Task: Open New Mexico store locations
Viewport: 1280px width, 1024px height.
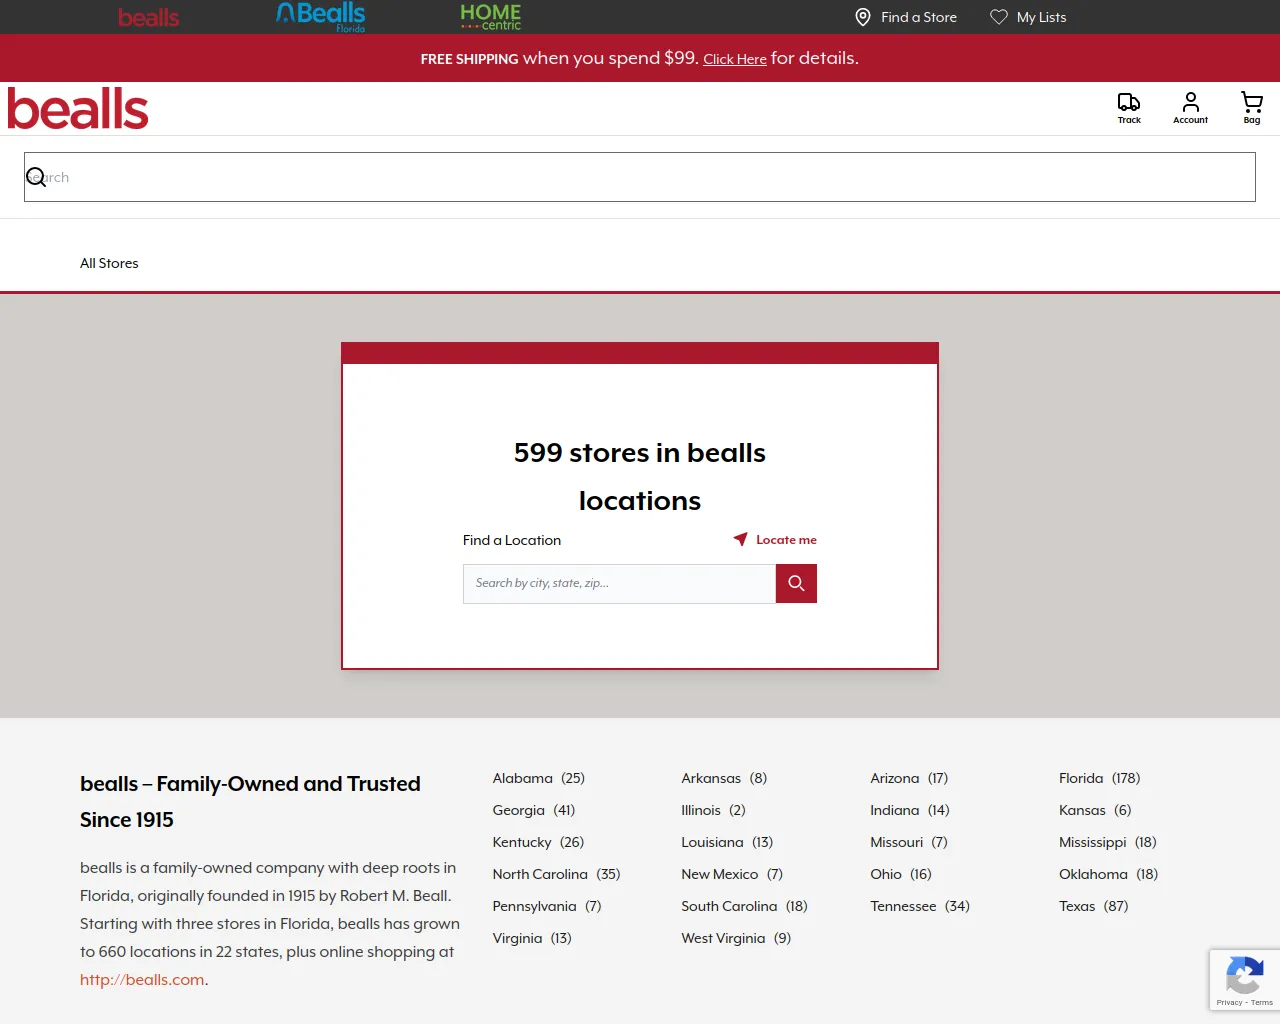Action: tap(732, 874)
